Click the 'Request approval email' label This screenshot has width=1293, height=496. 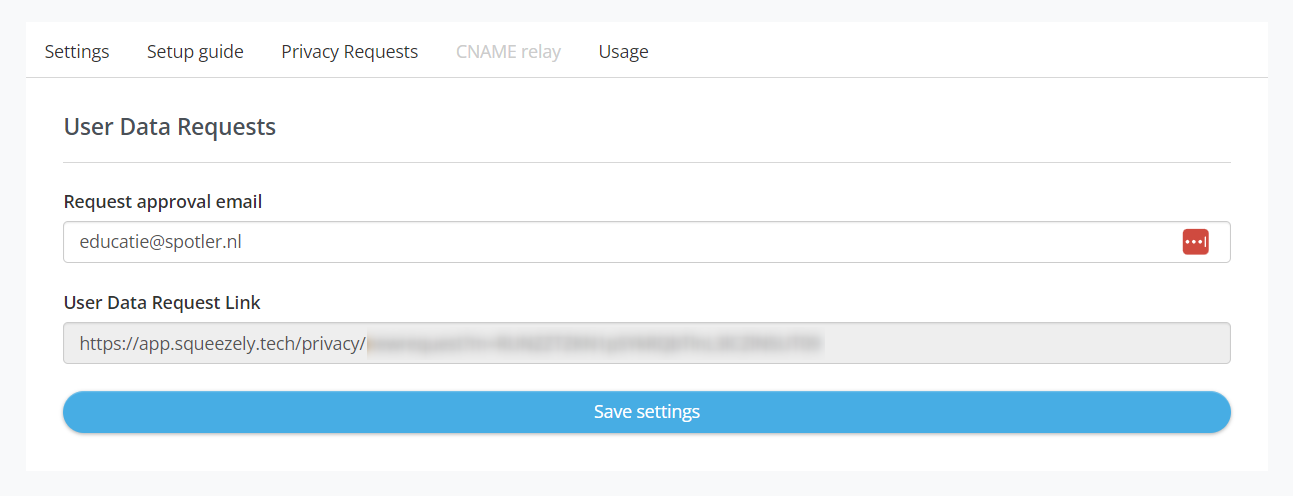163,201
